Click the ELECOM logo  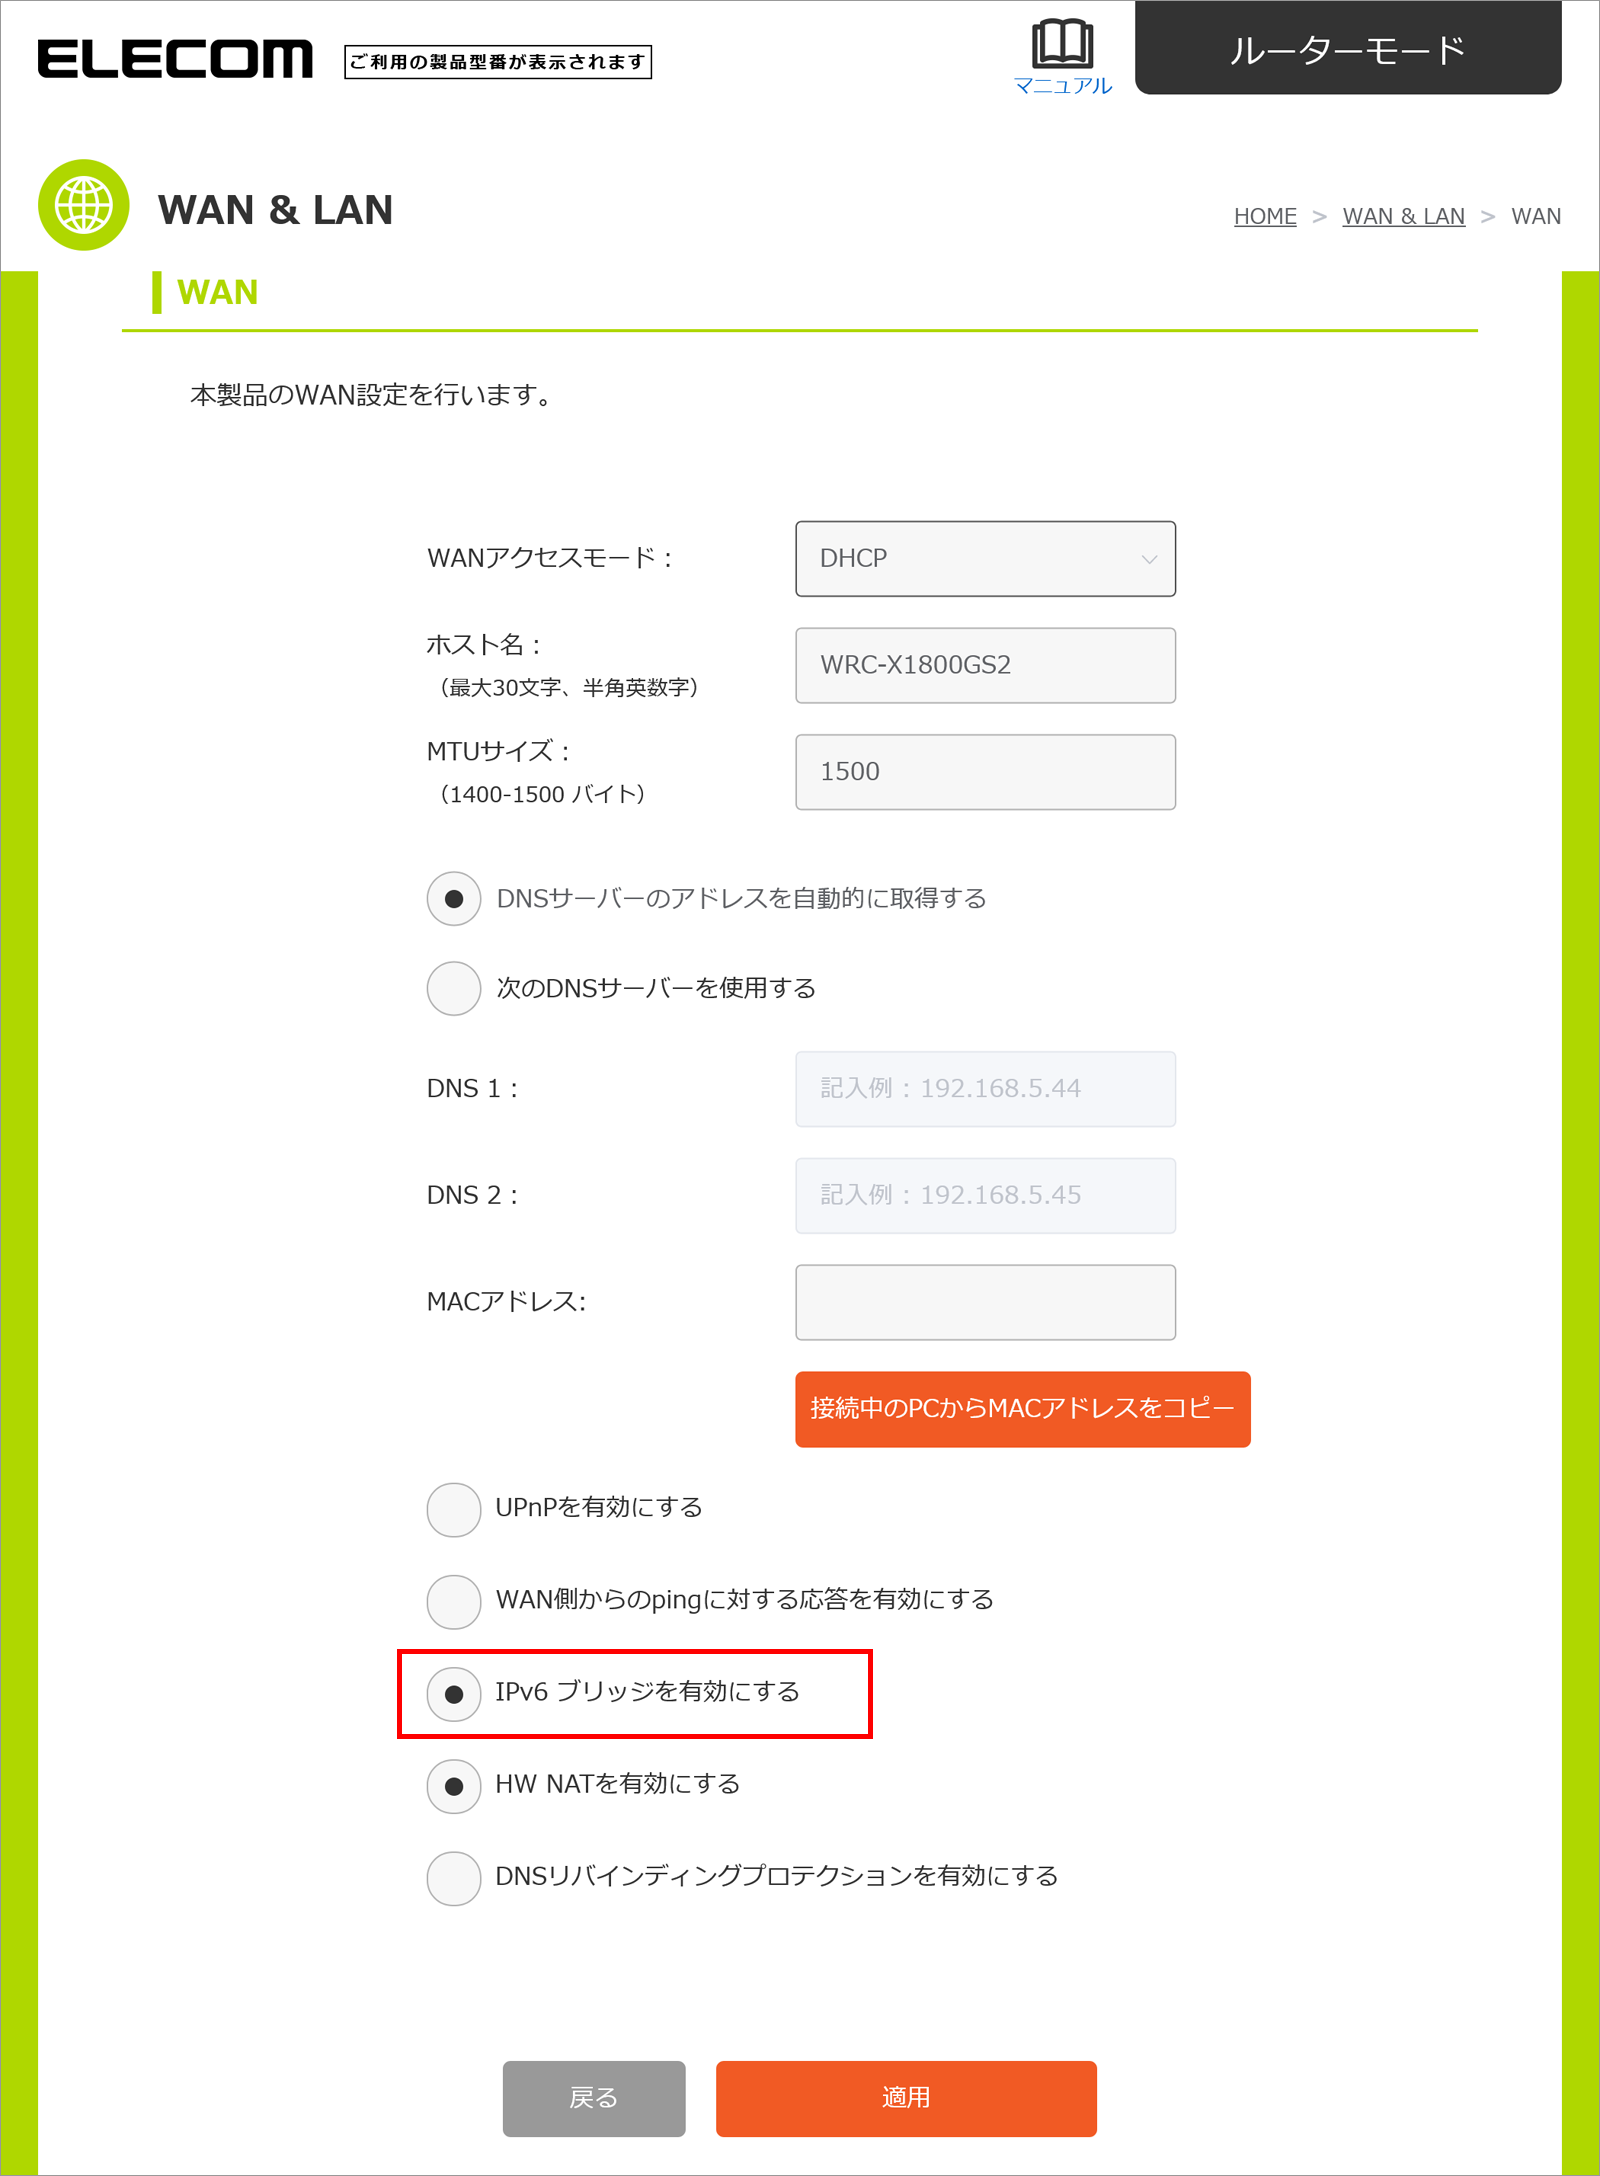(x=175, y=59)
